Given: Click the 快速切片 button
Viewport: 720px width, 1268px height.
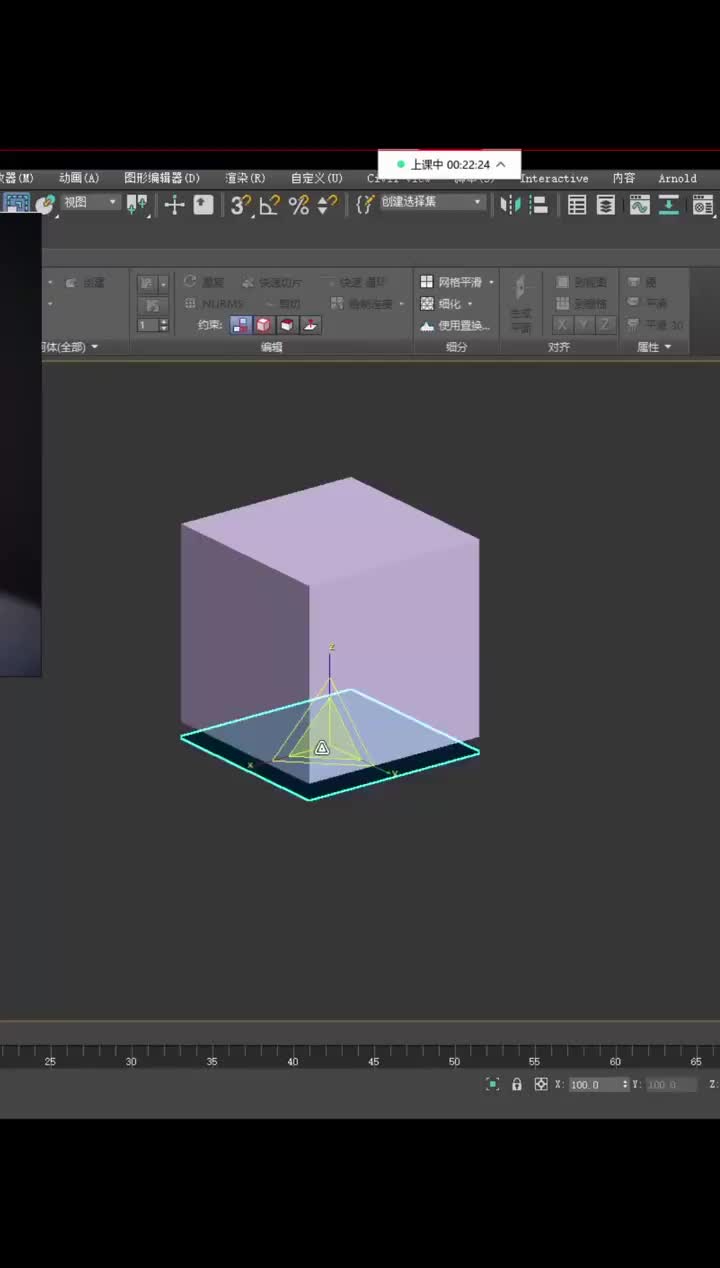Looking at the screenshot, I should (273, 282).
